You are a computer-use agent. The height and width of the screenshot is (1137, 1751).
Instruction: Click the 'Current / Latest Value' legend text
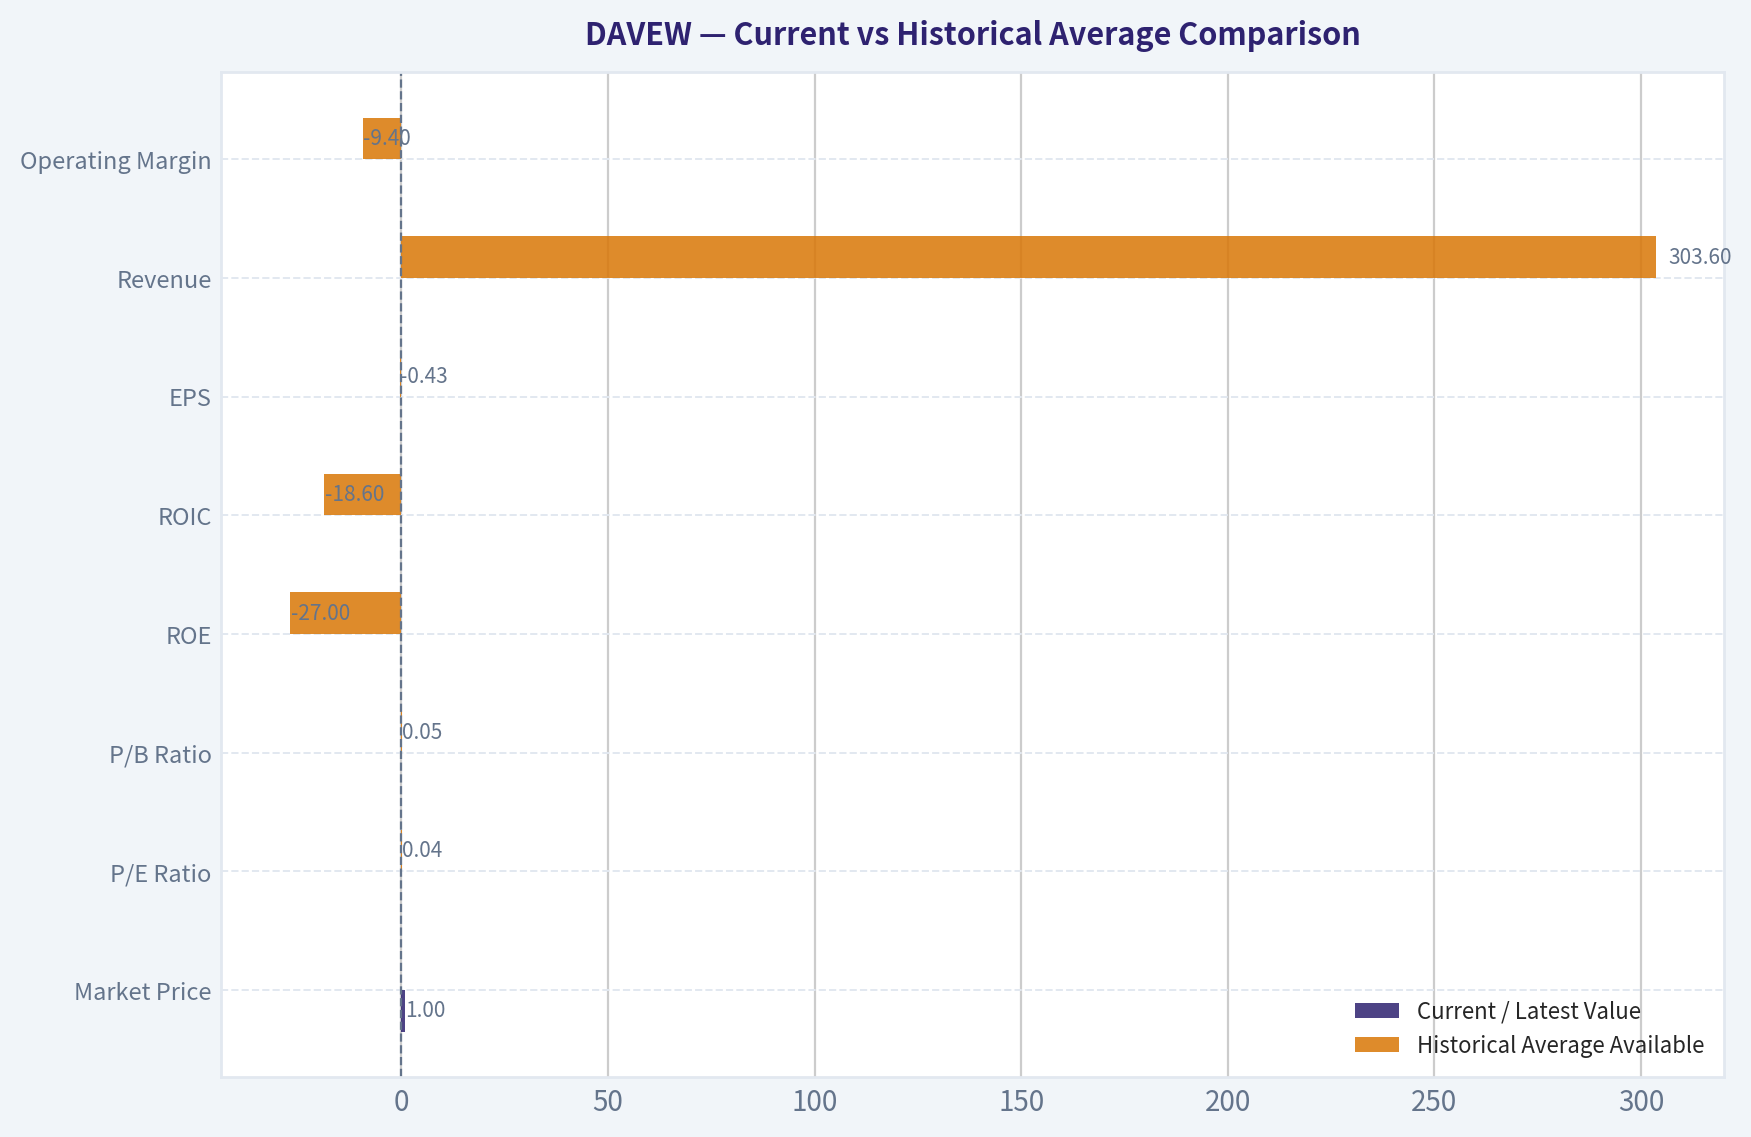1529,1011
